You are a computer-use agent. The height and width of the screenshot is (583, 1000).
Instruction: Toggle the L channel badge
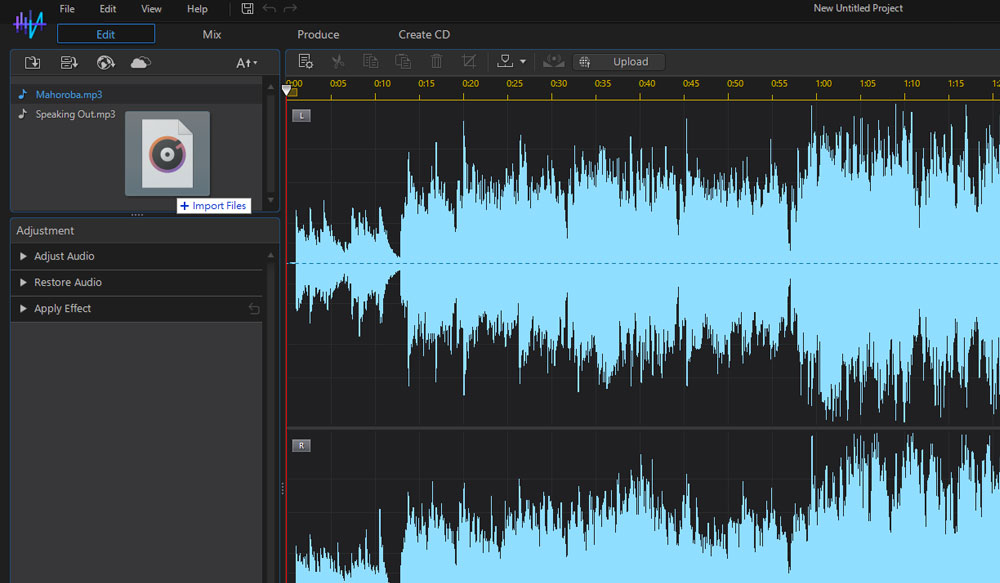(301, 116)
